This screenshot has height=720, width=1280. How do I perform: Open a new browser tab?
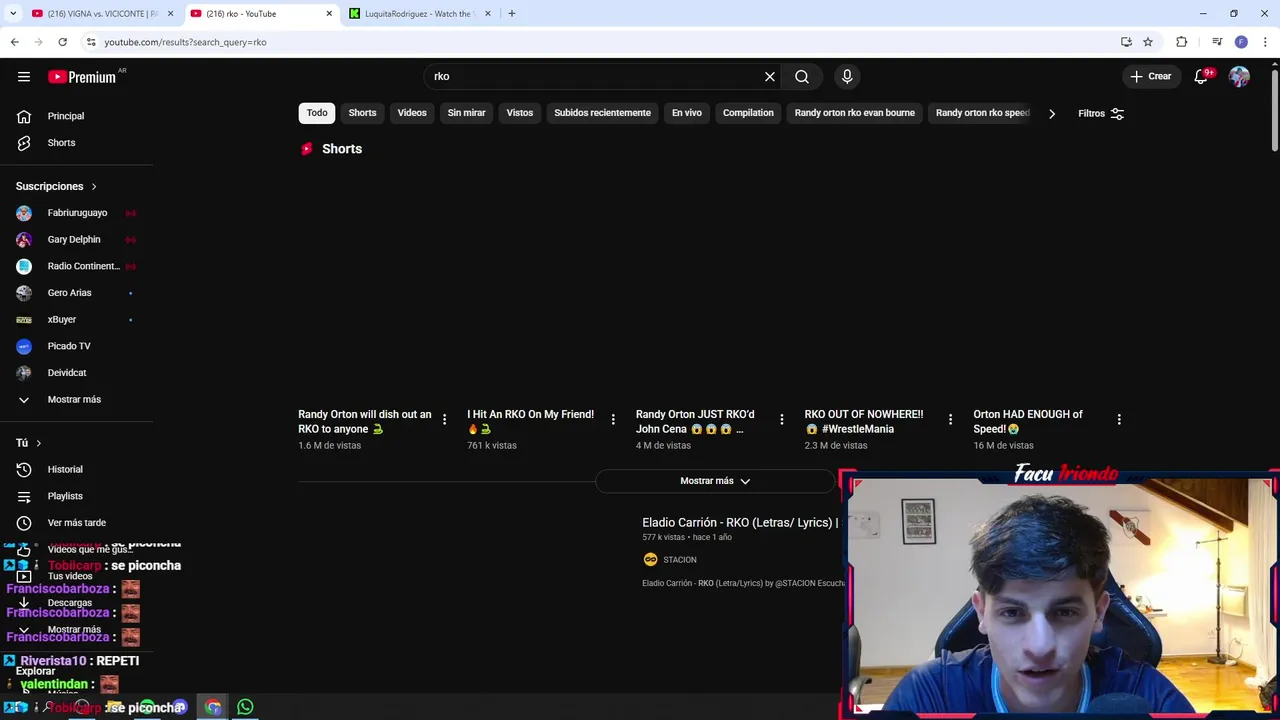[x=511, y=14]
